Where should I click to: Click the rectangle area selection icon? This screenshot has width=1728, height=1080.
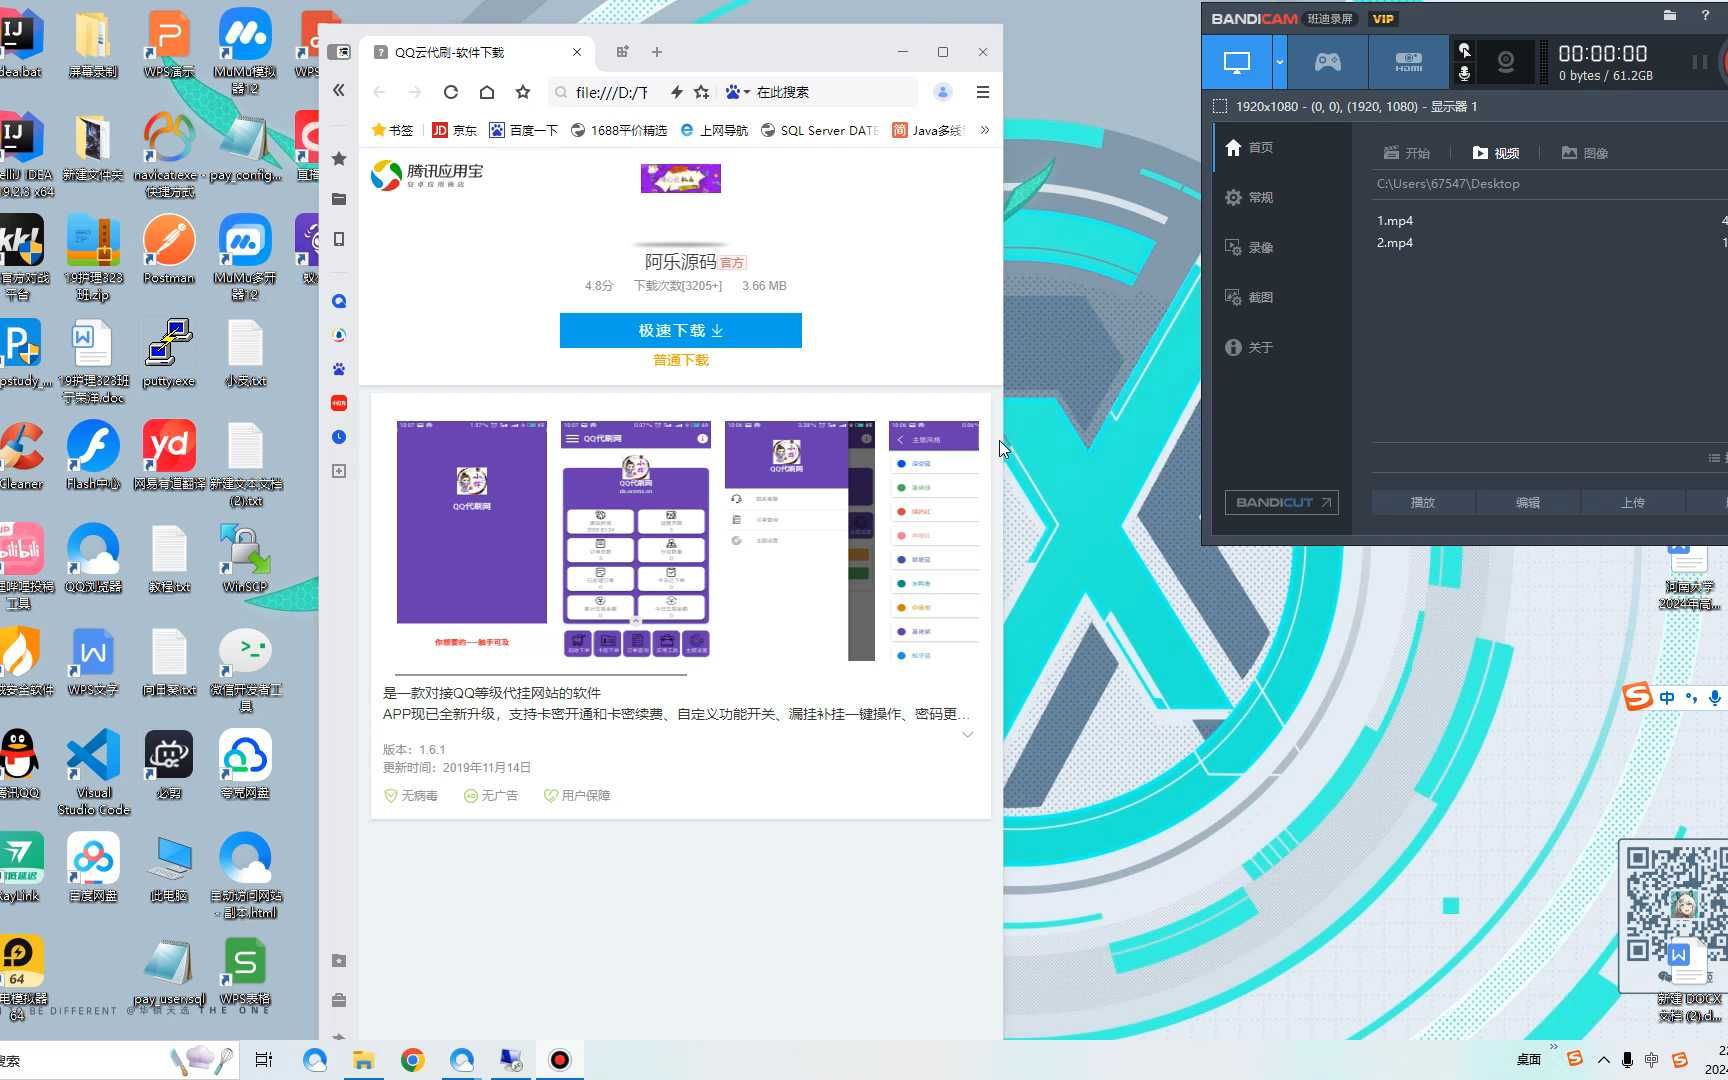(x=1220, y=106)
